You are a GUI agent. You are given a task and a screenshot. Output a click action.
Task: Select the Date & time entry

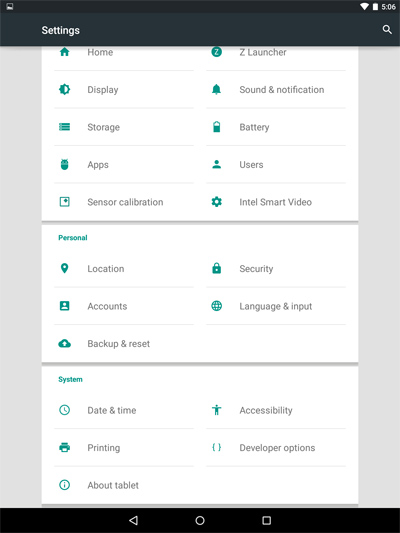tap(124, 410)
